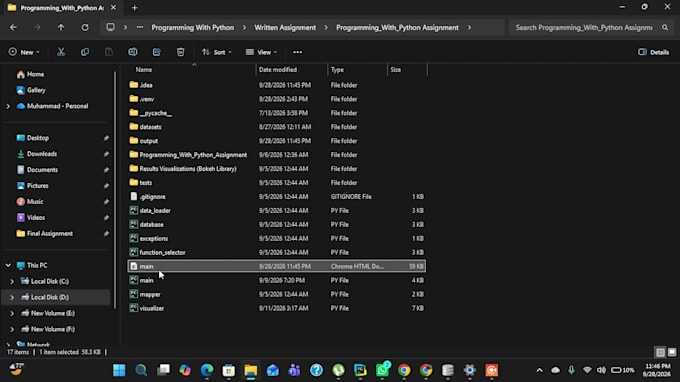Click the Rename icon in toolbar
The height and width of the screenshot is (382, 680).
(133, 52)
